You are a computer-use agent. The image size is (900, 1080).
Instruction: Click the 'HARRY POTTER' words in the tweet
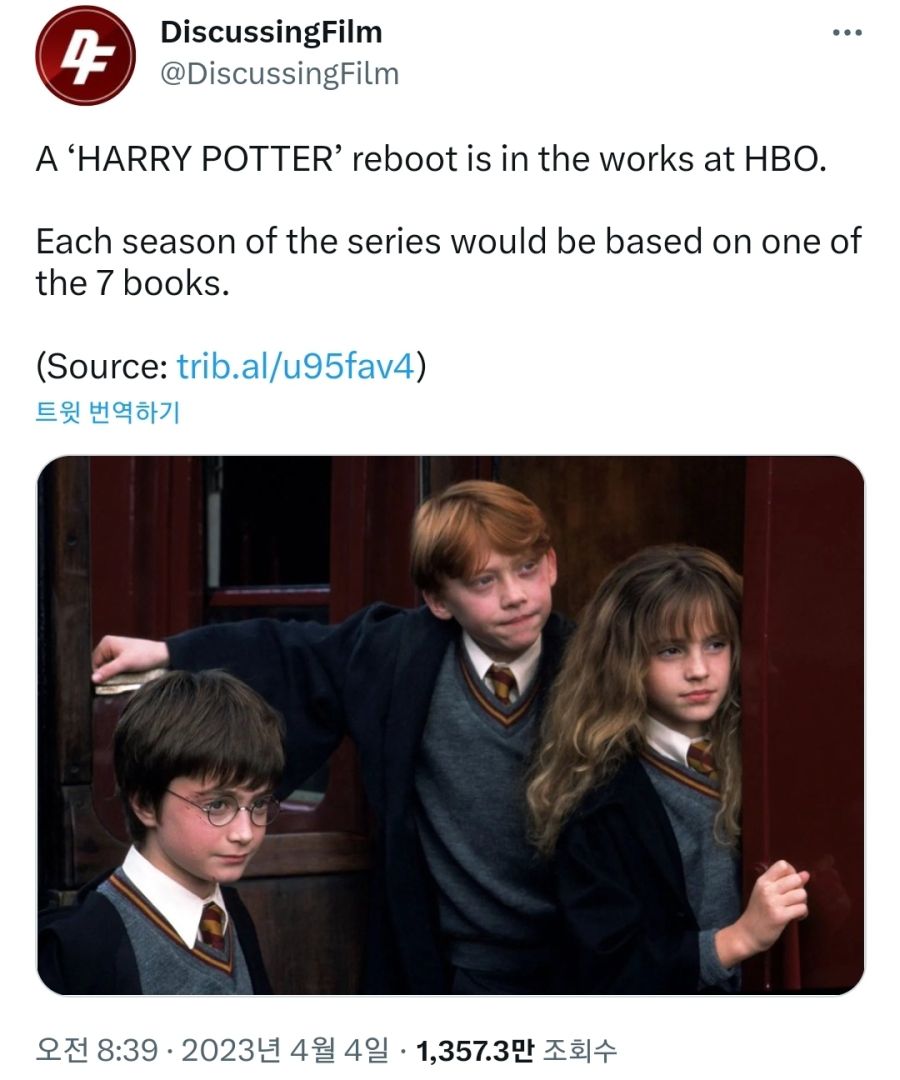[206, 159]
